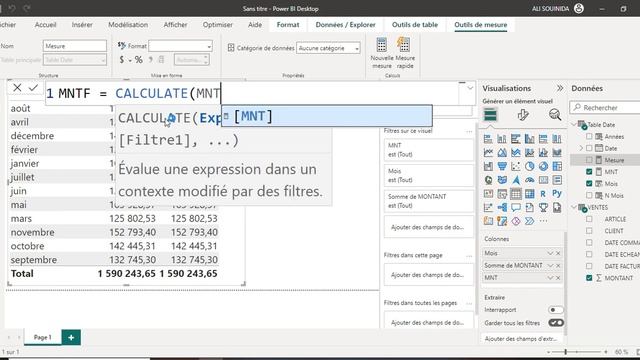Collapse the Table Date tree
This screenshot has width=640, height=360.
574,124
